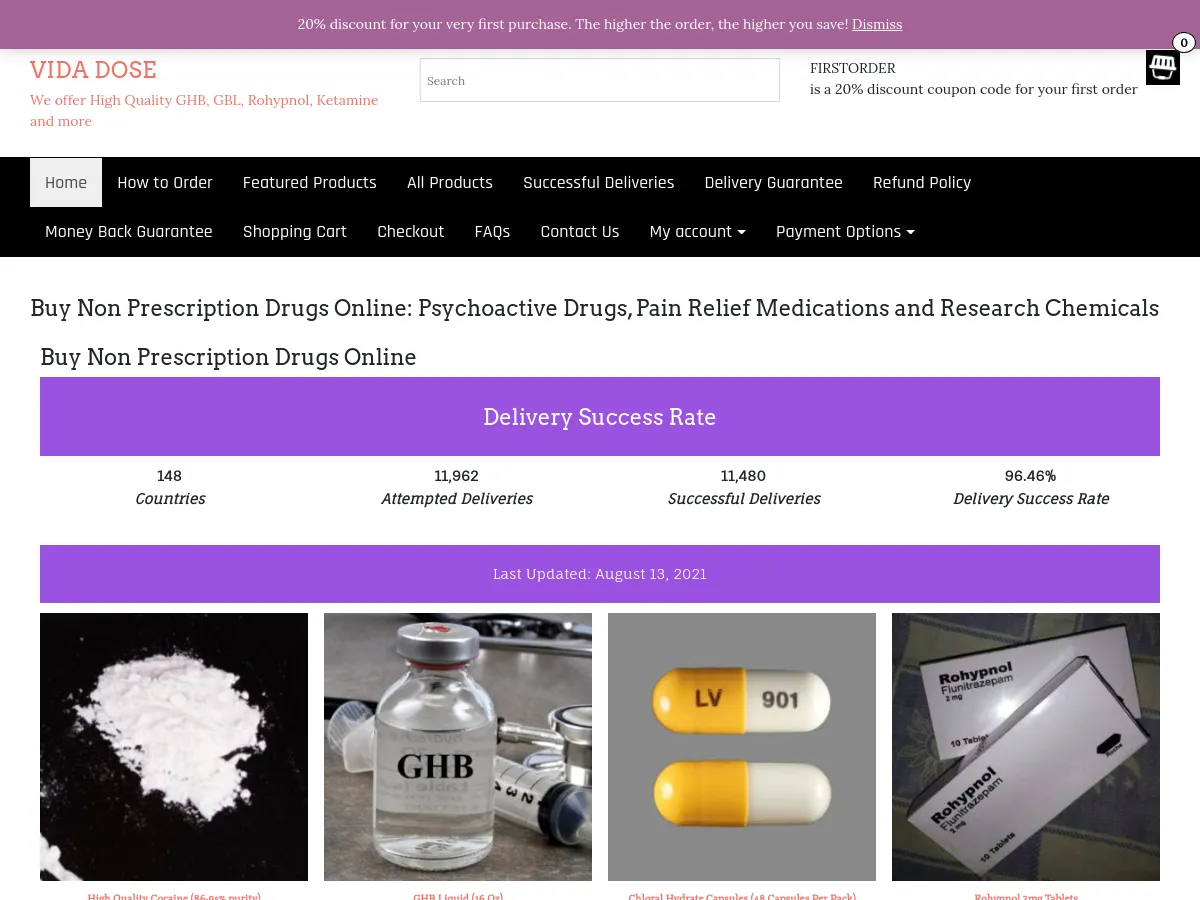Go to the Shopping Cart menu item
The image size is (1200, 900).
295,231
